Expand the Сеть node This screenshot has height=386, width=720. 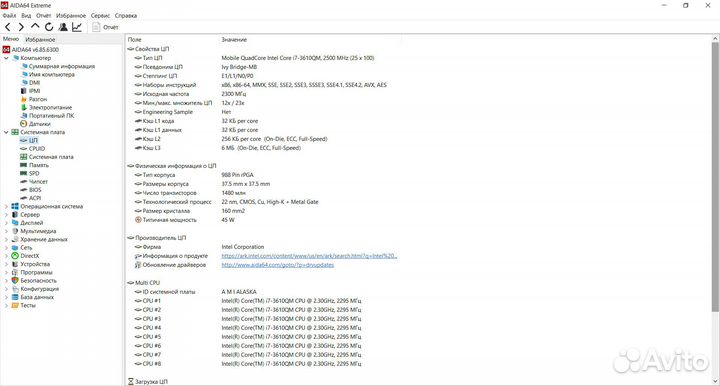tap(6, 248)
